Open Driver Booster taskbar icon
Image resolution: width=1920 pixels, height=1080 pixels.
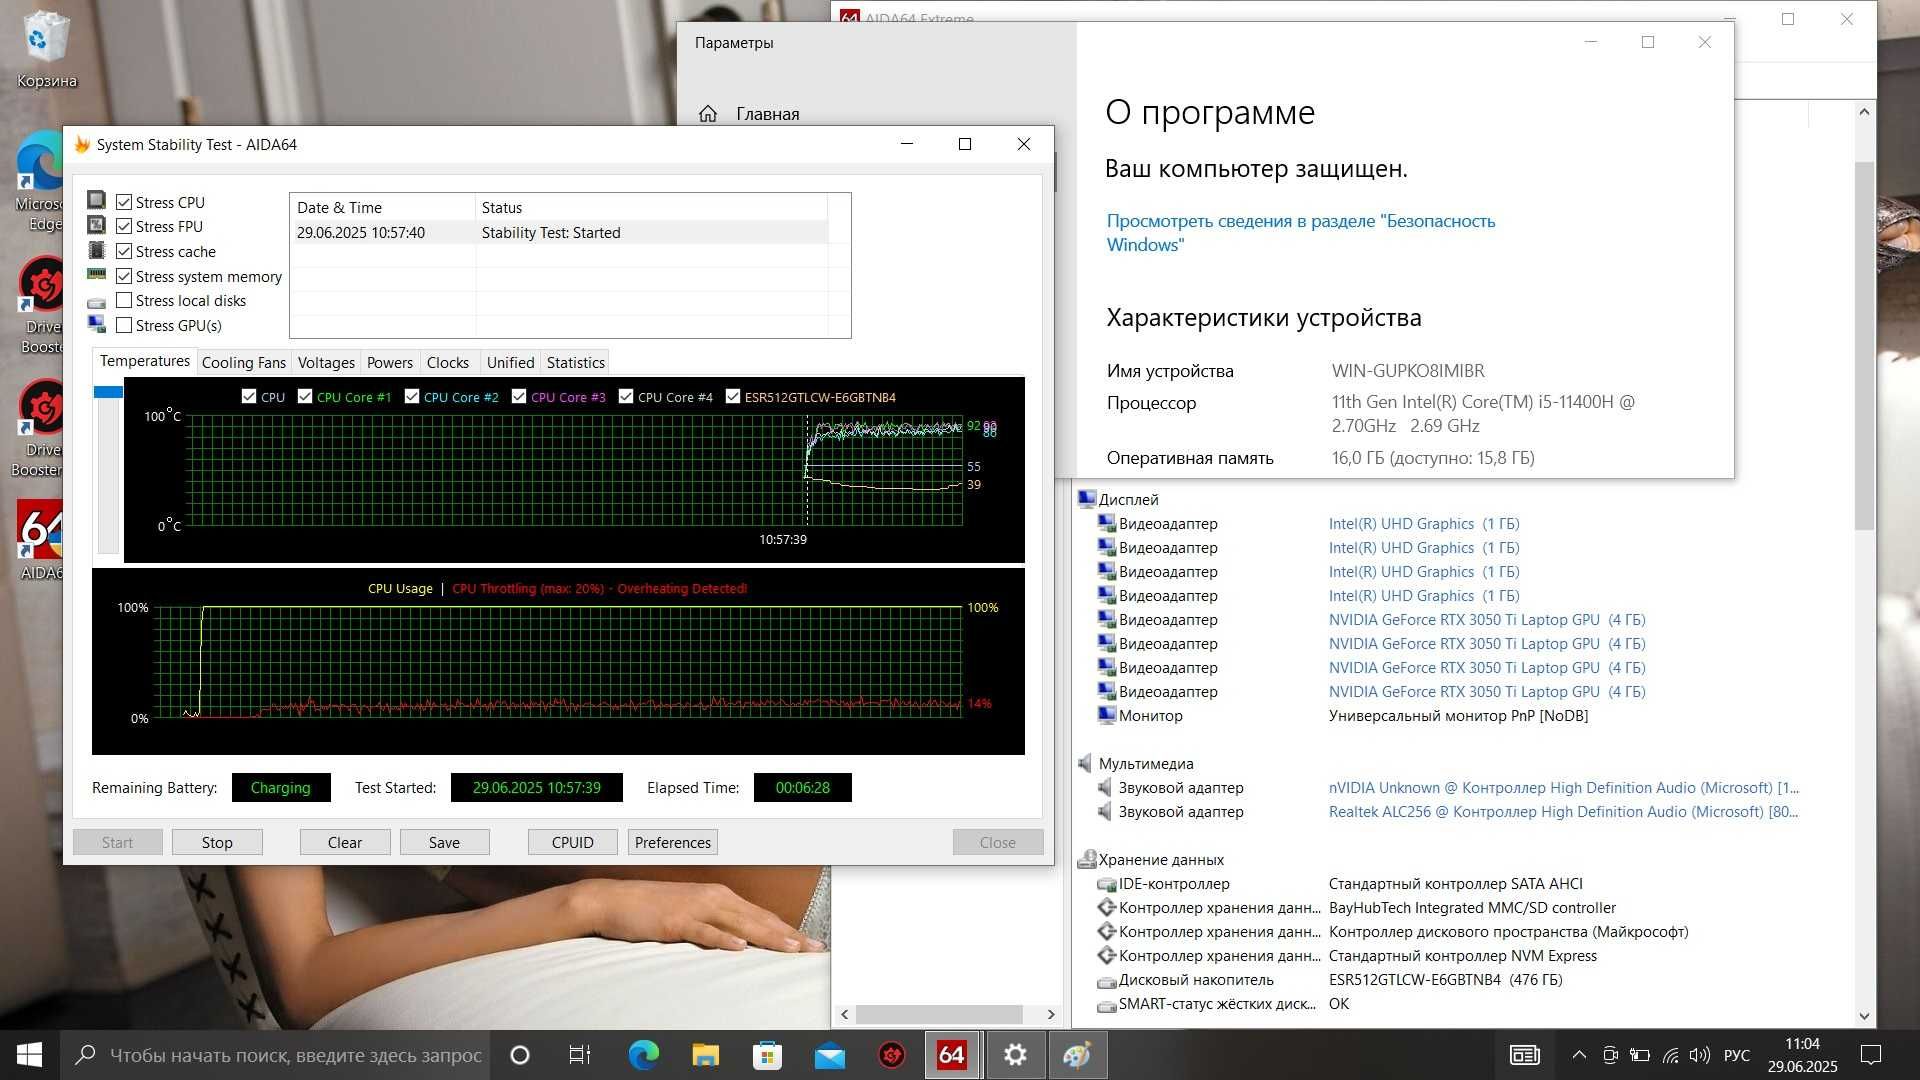tap(891, 1055)
